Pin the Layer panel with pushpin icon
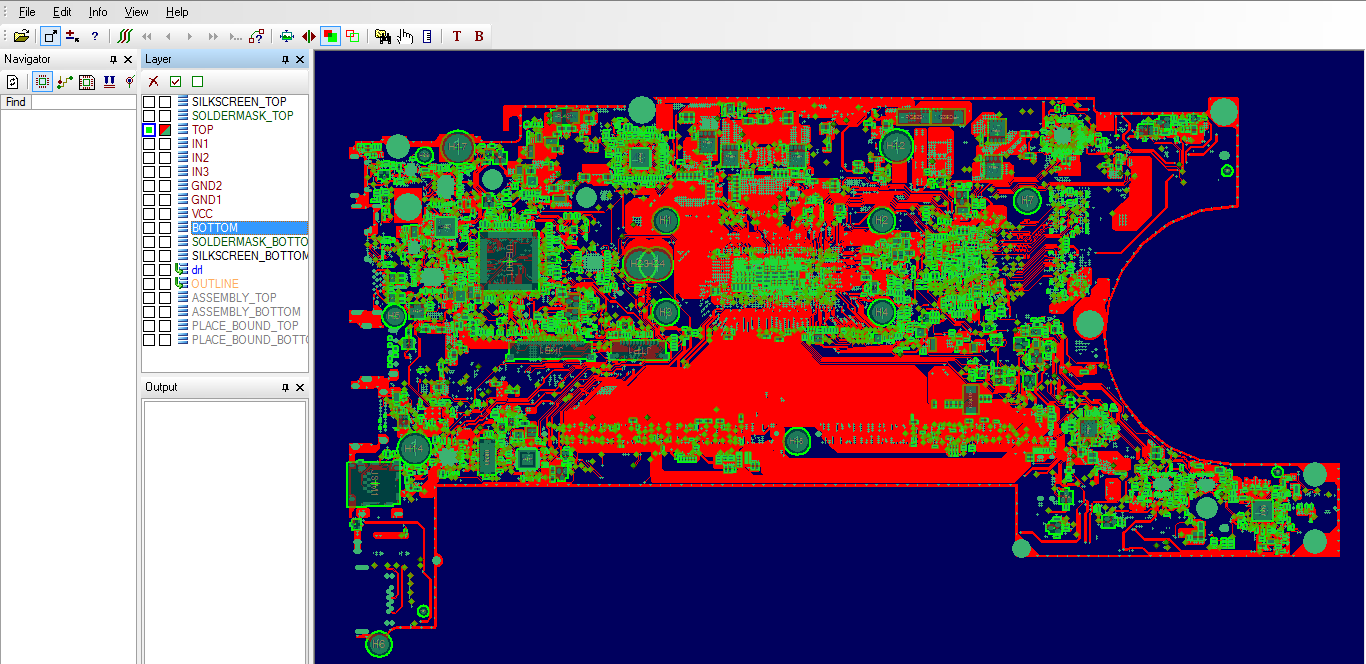The image size is (1366, 664). pyautogui.click(x=284, y=60)
